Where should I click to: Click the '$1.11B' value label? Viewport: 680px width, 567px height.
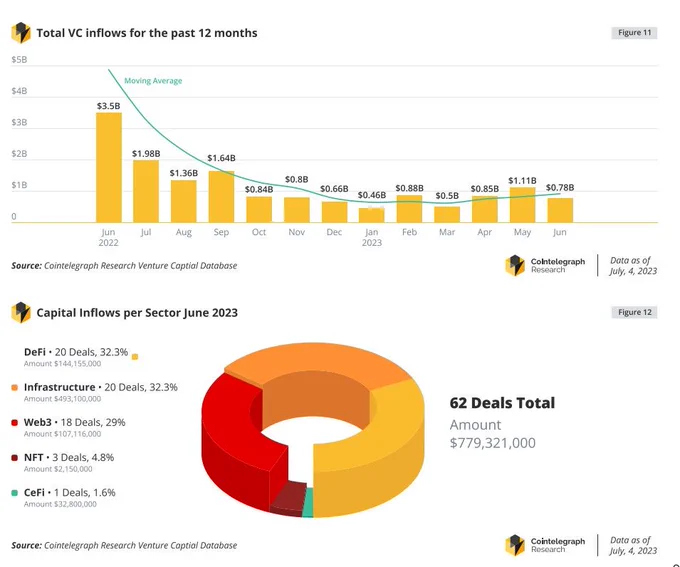tap(523, 180)
